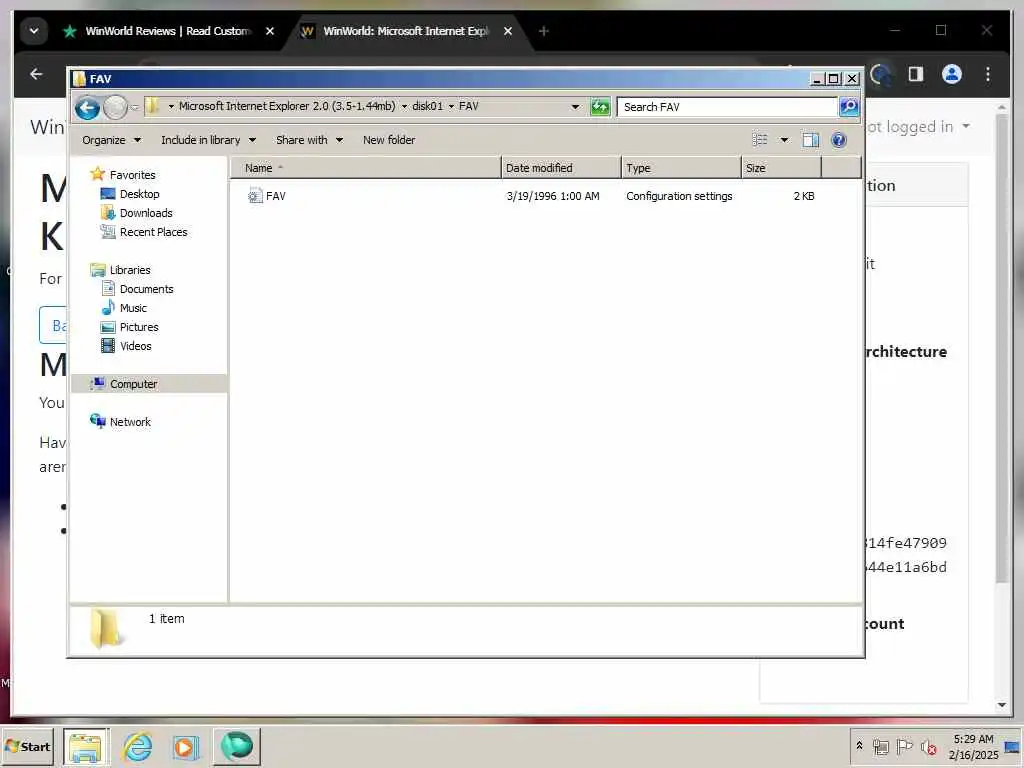Focus the Search FAV input field
This screenshot has width=1024, height=768.
coord(727,106)
